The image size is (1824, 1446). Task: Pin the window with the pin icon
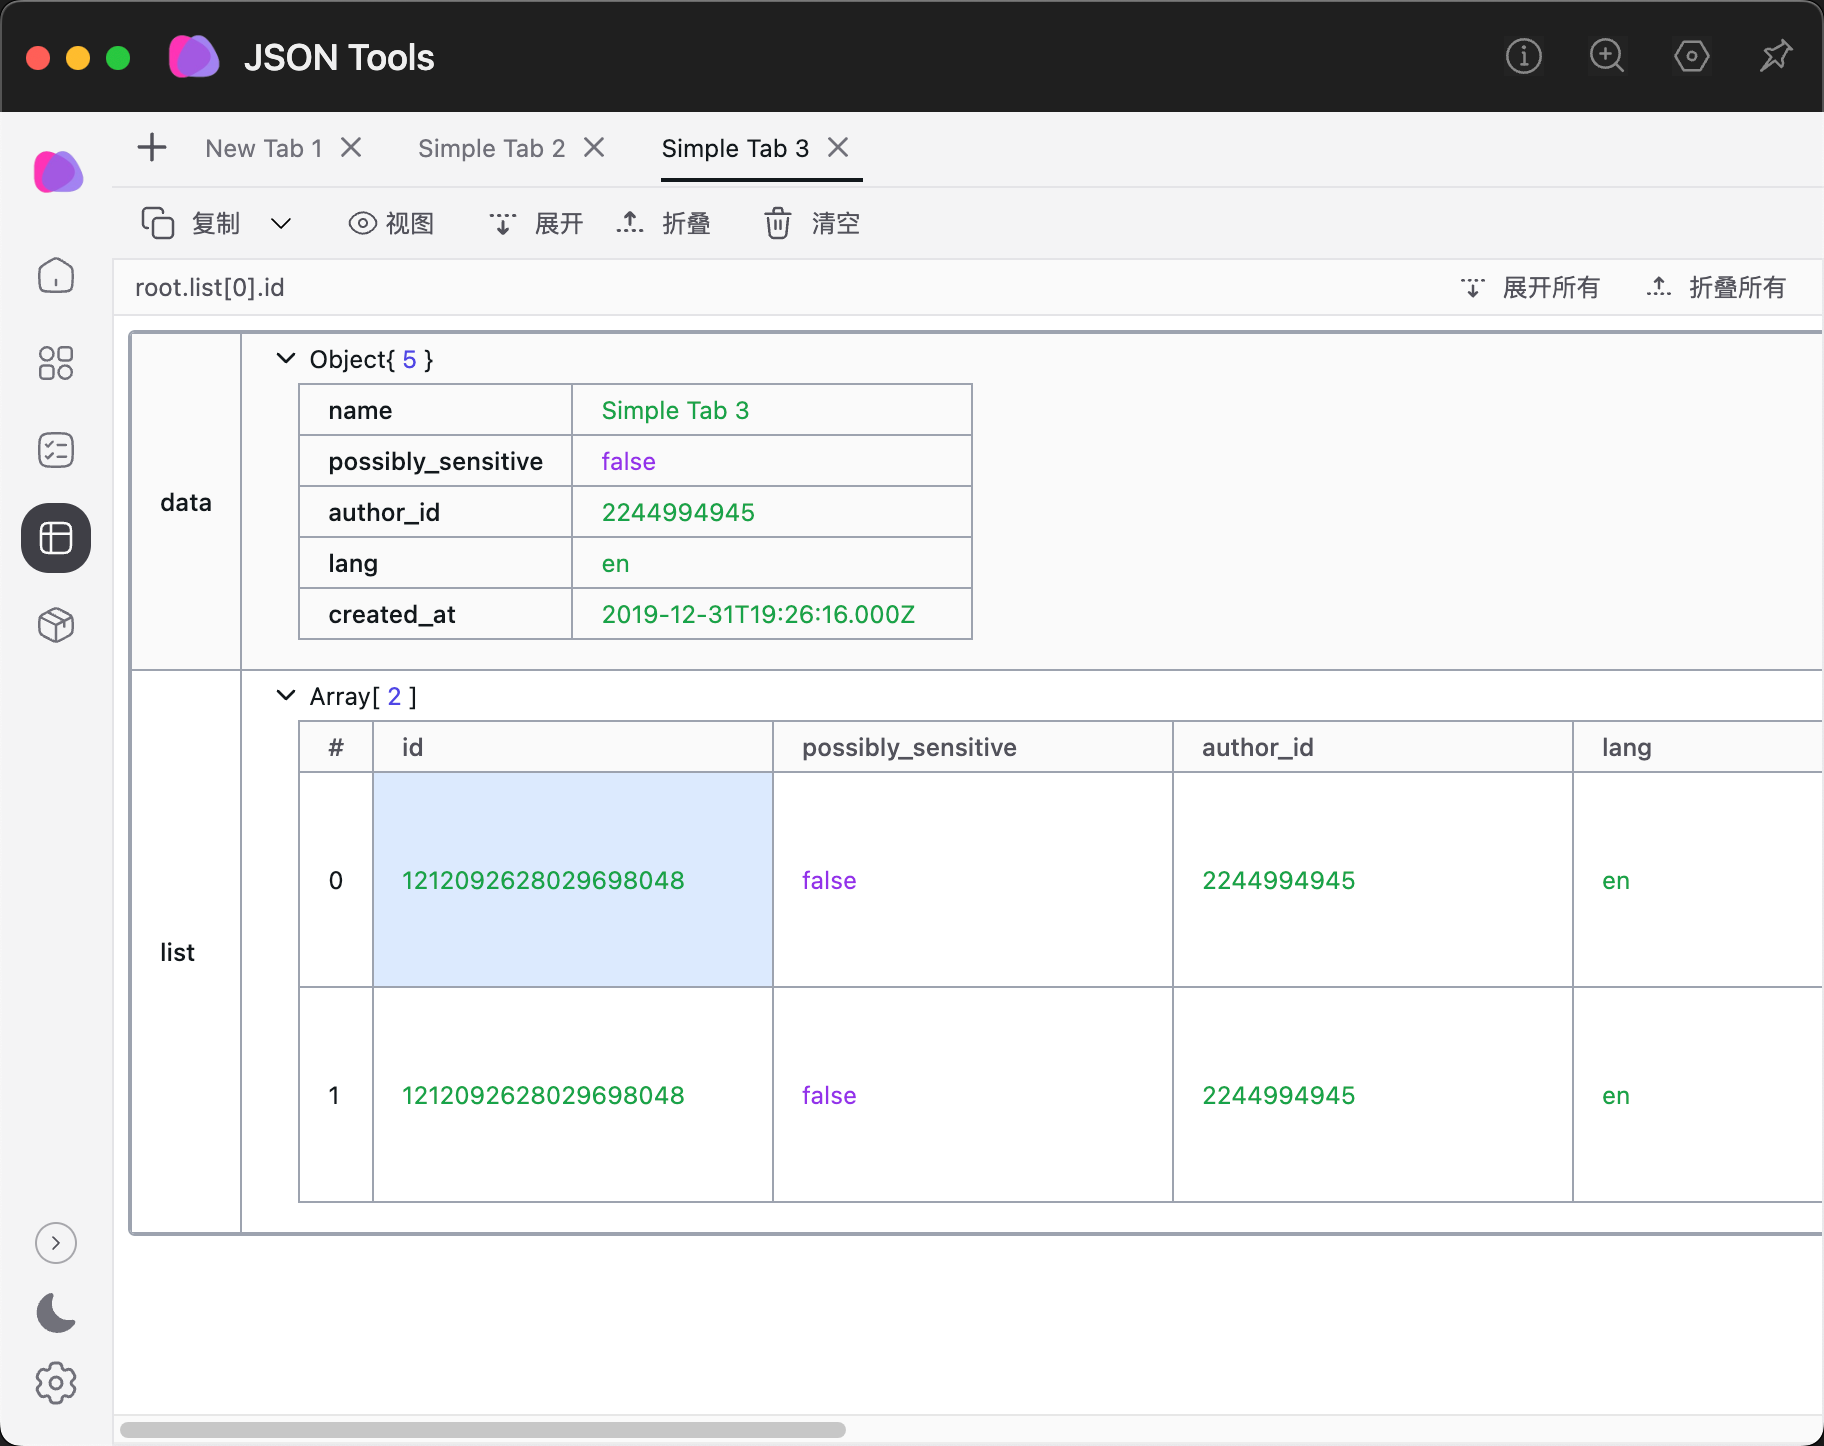pos(1776,56)
